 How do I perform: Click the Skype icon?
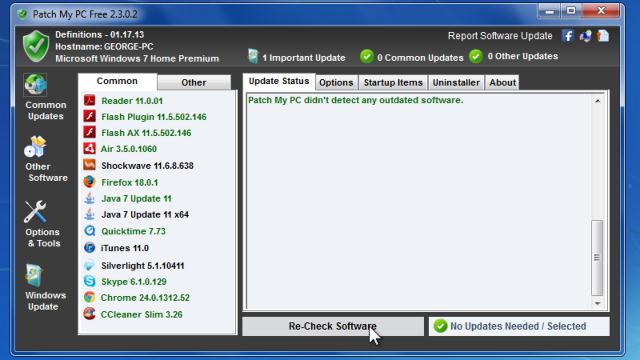[x=89, y=281]
